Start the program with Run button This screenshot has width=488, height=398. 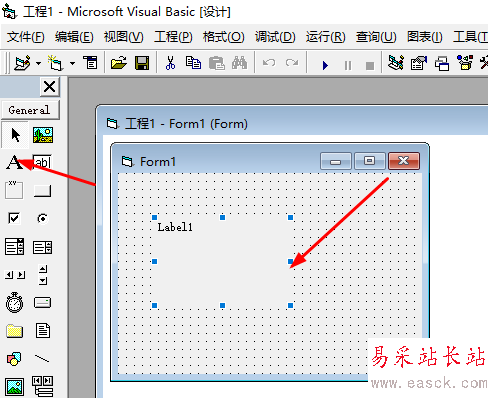point(325,65)
